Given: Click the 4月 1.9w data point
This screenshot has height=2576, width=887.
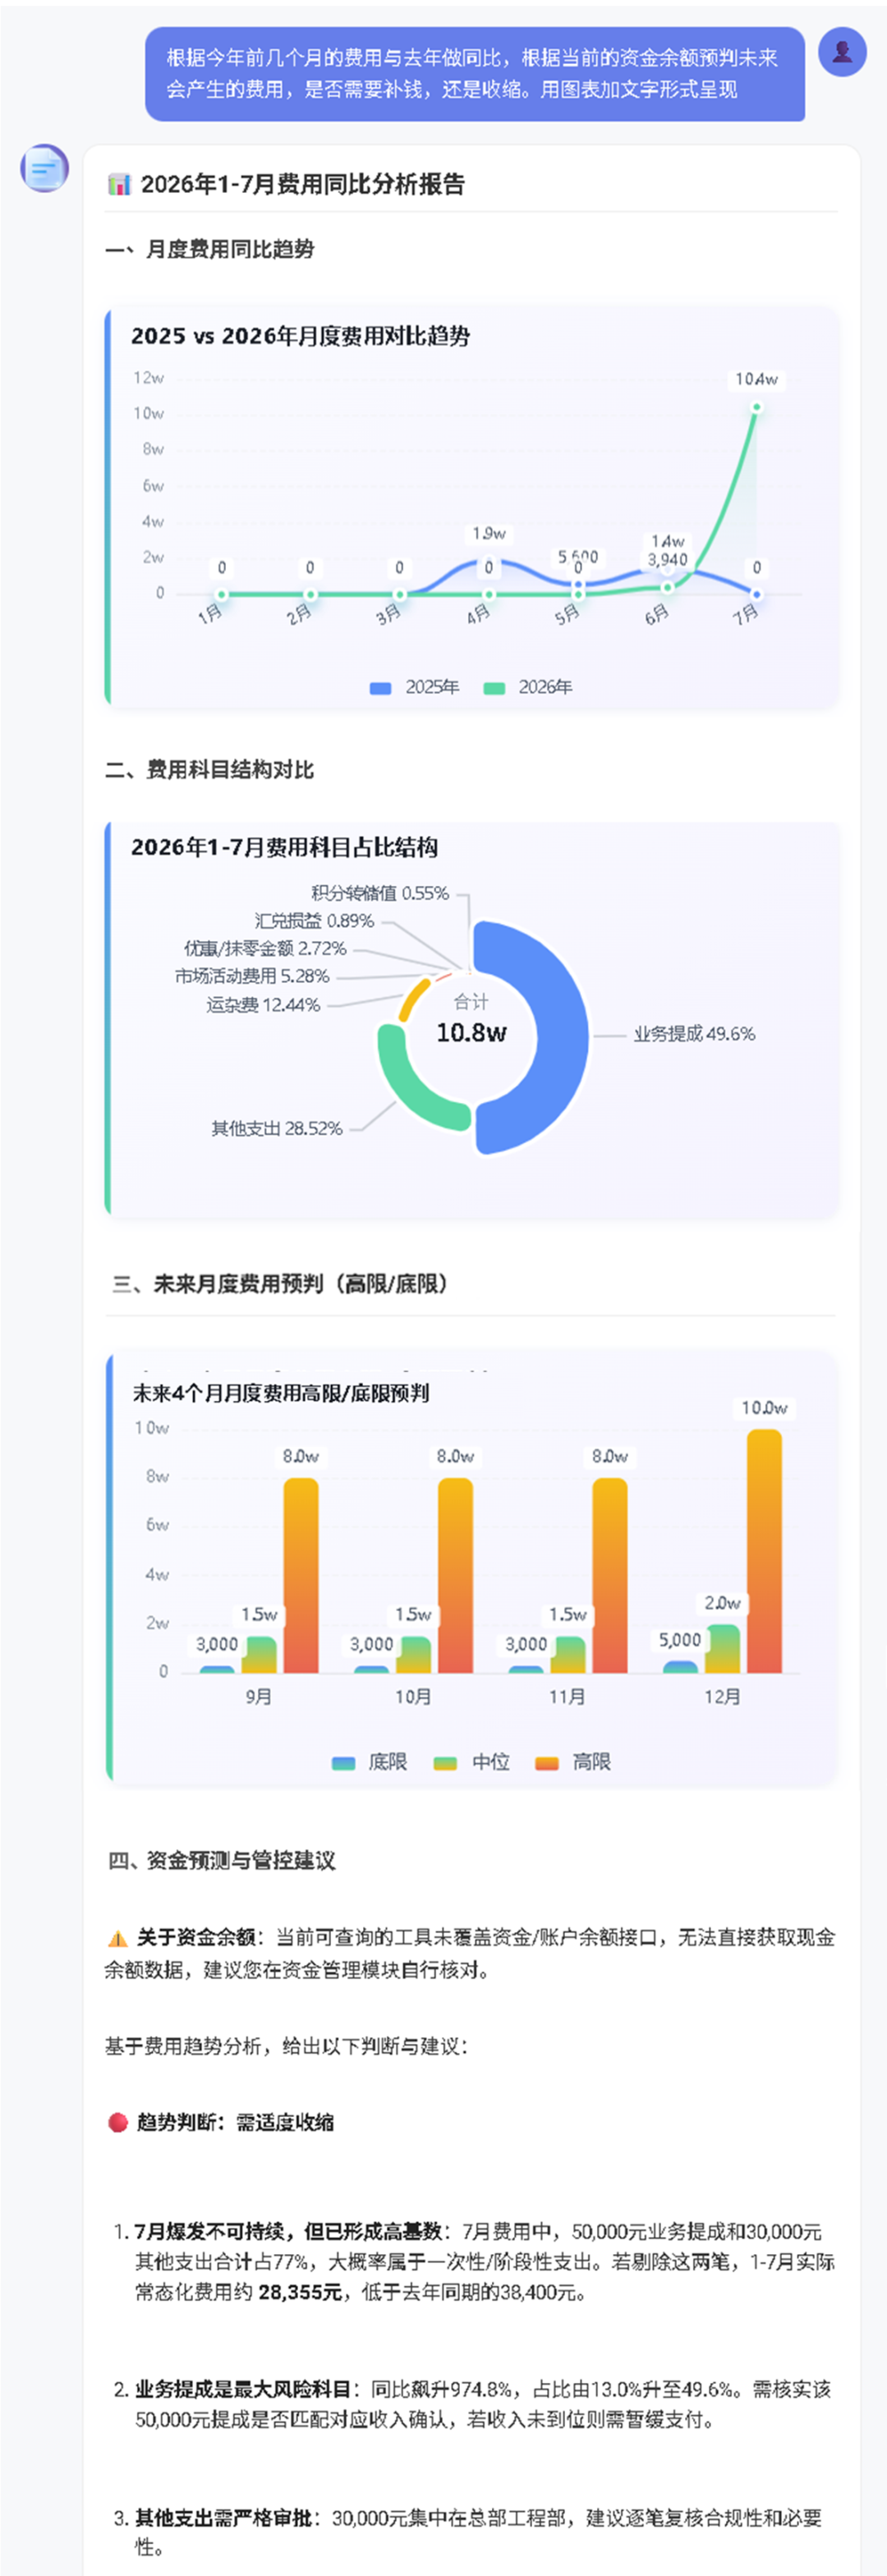Looking at the screenshot, I should (489, 561).
